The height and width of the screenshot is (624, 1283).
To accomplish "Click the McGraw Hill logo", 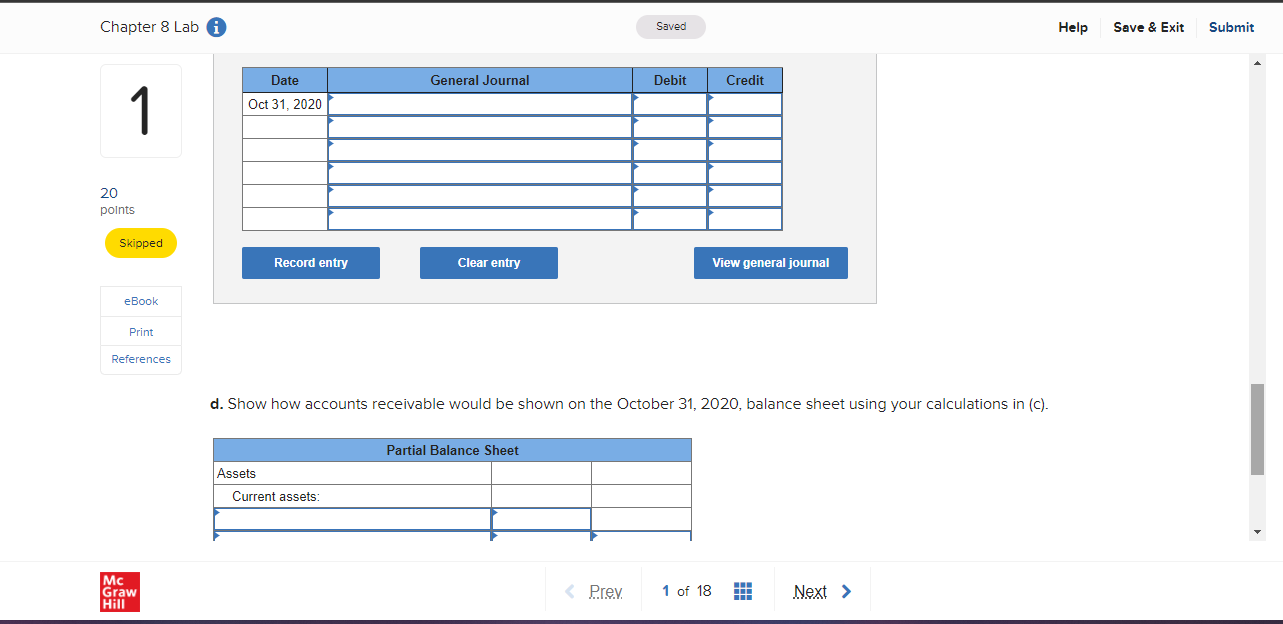I will [x=119, y=591].
